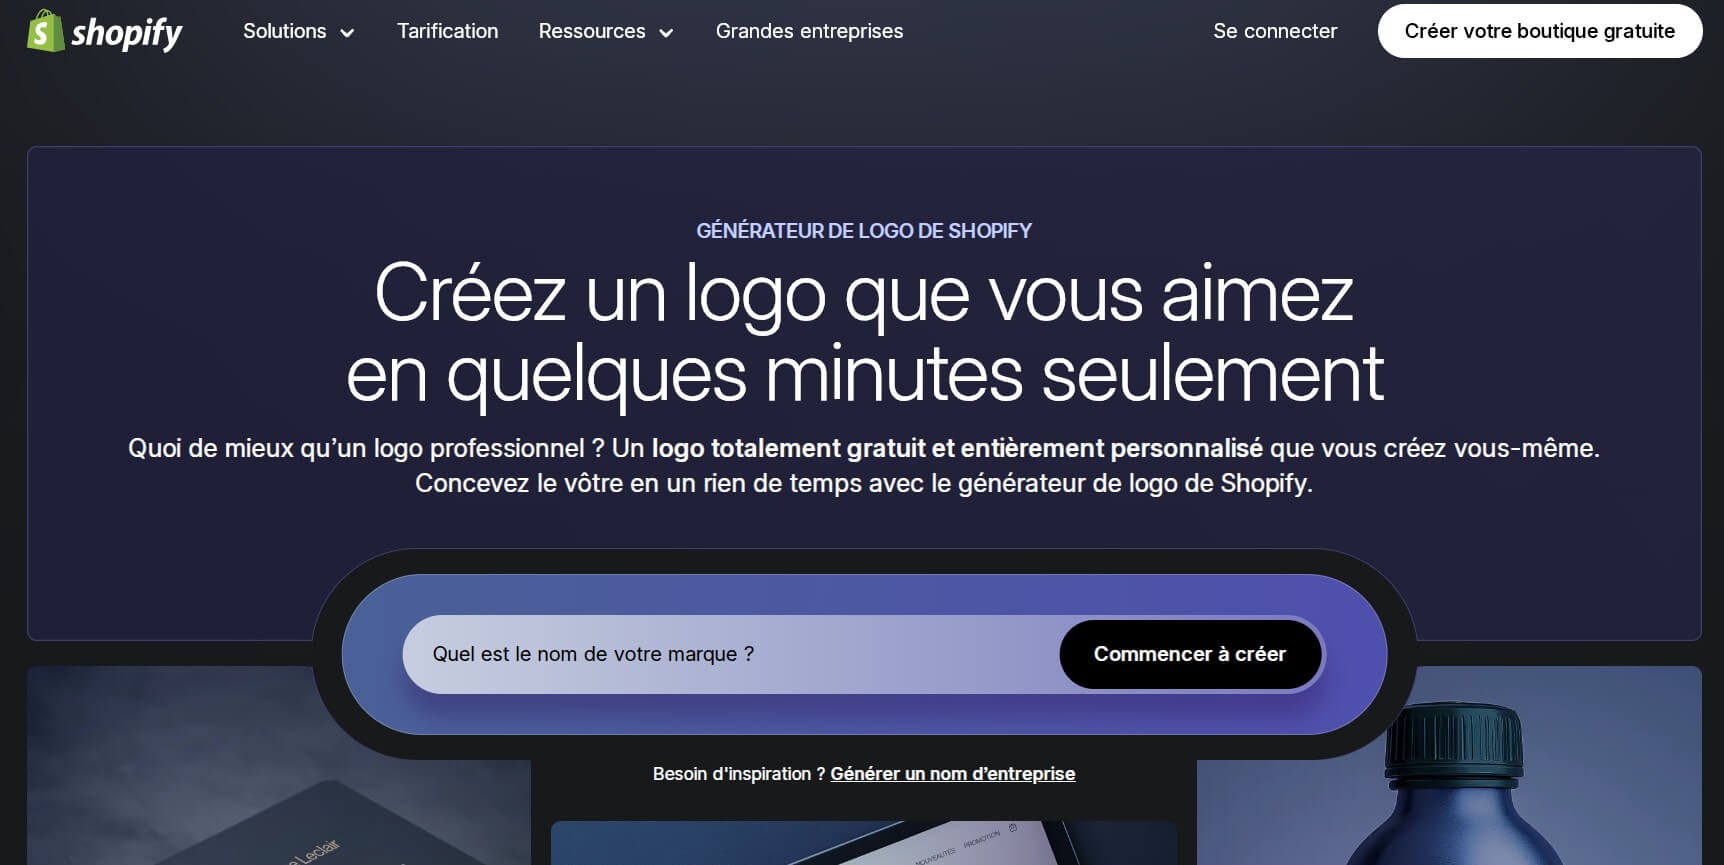Open the Solutions menu label
Viewport: 1724px width, 865px height.
[x=285, y=31]
